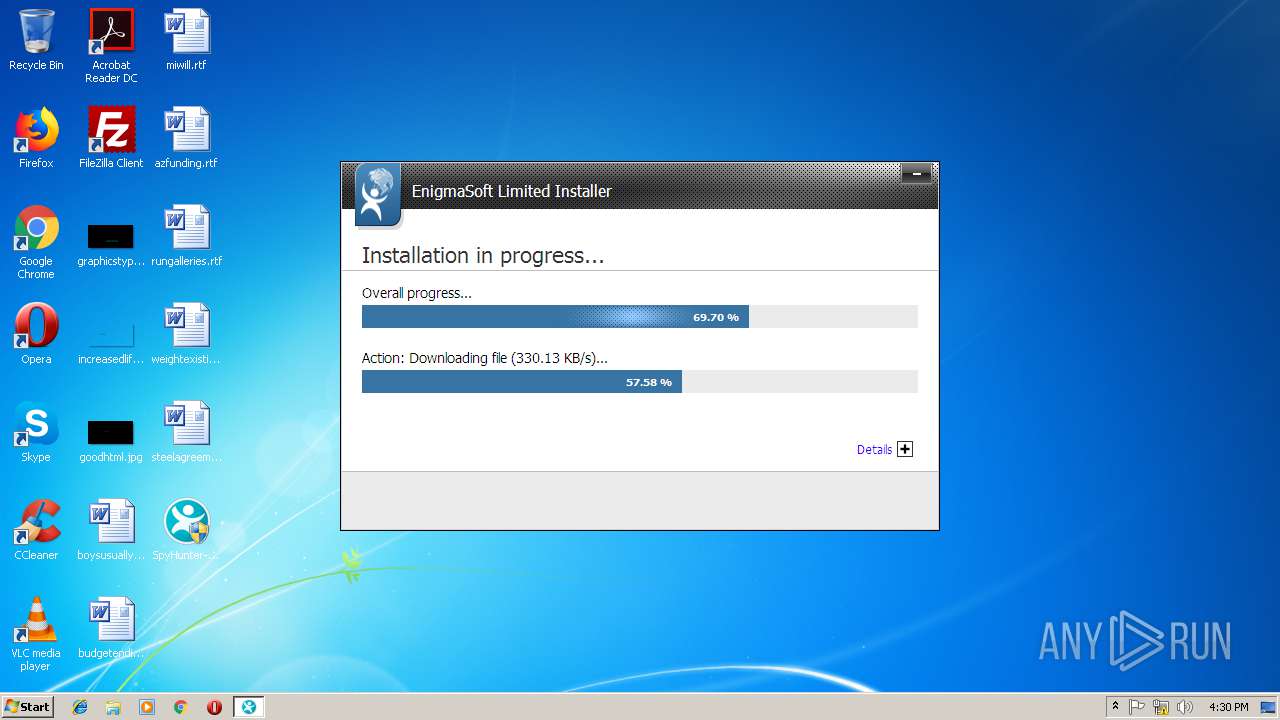Open network status tray icon
1280x720 pixels.
(x=1161, y=707)
